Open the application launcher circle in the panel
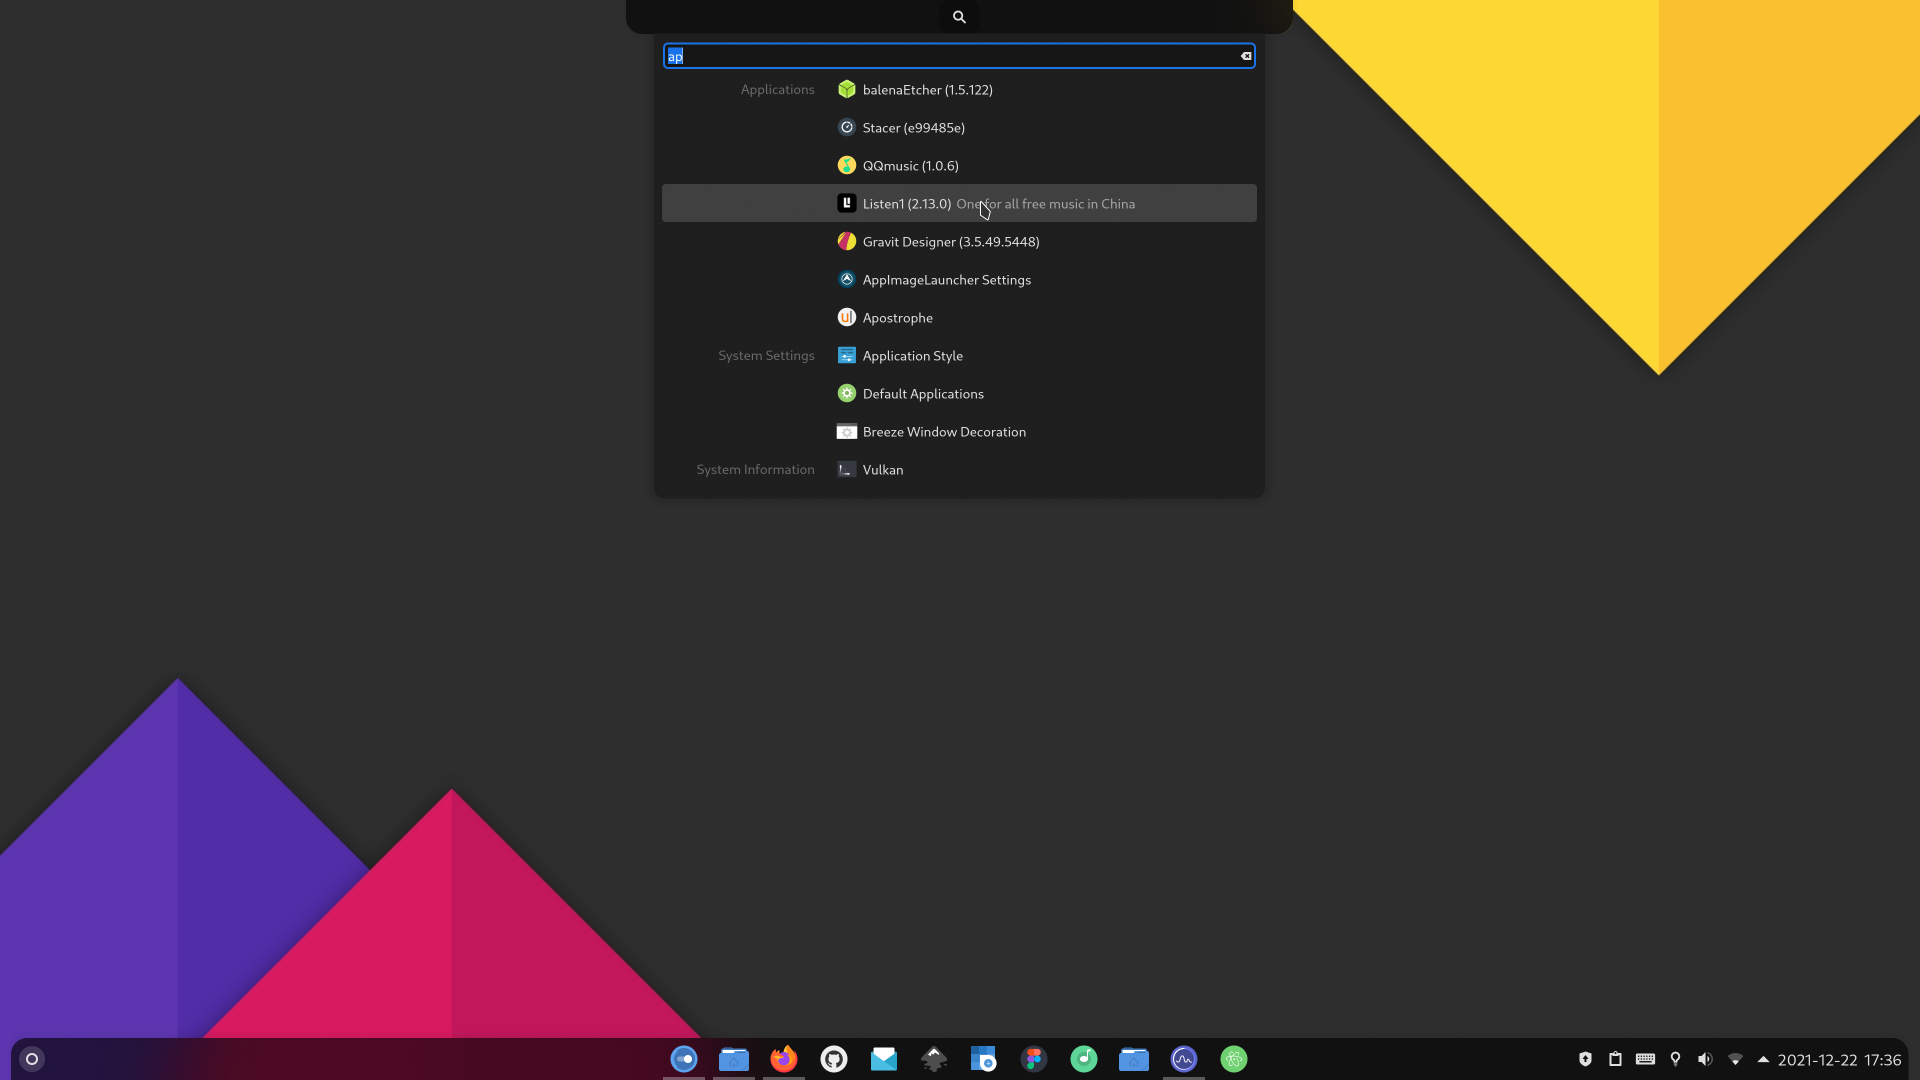The width and height of the screenshot is (1920, 1080). click(x=32, y=1059)
